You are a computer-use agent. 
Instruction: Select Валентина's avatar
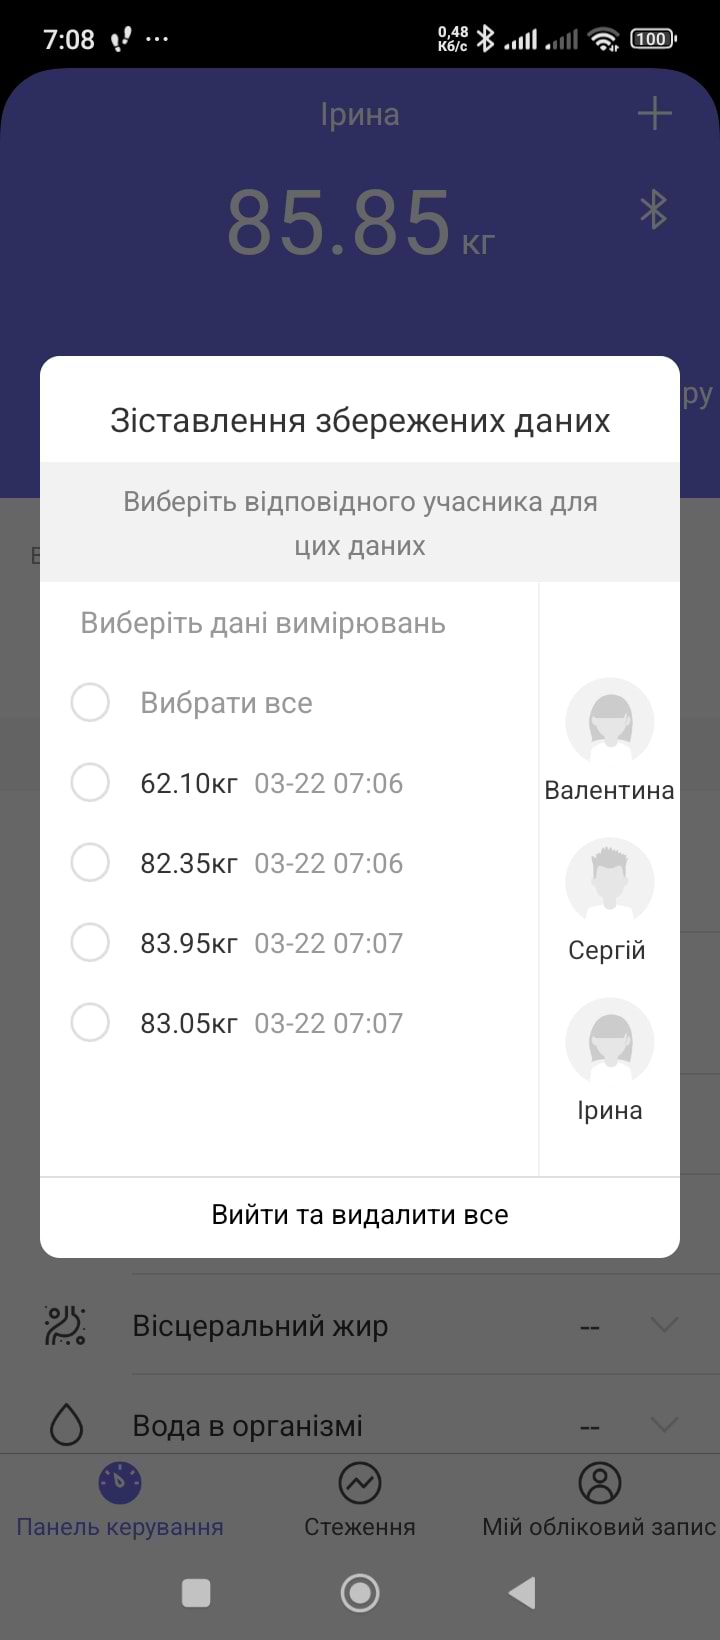(609, 723)
